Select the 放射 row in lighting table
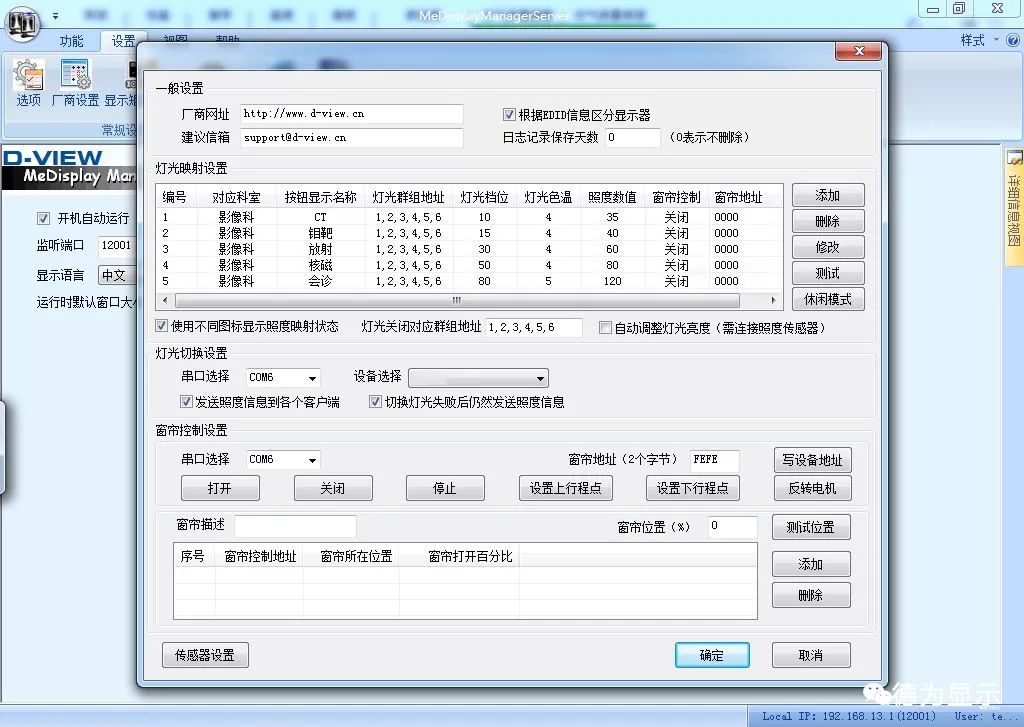The image size is (1024, 727). [469, 249]
